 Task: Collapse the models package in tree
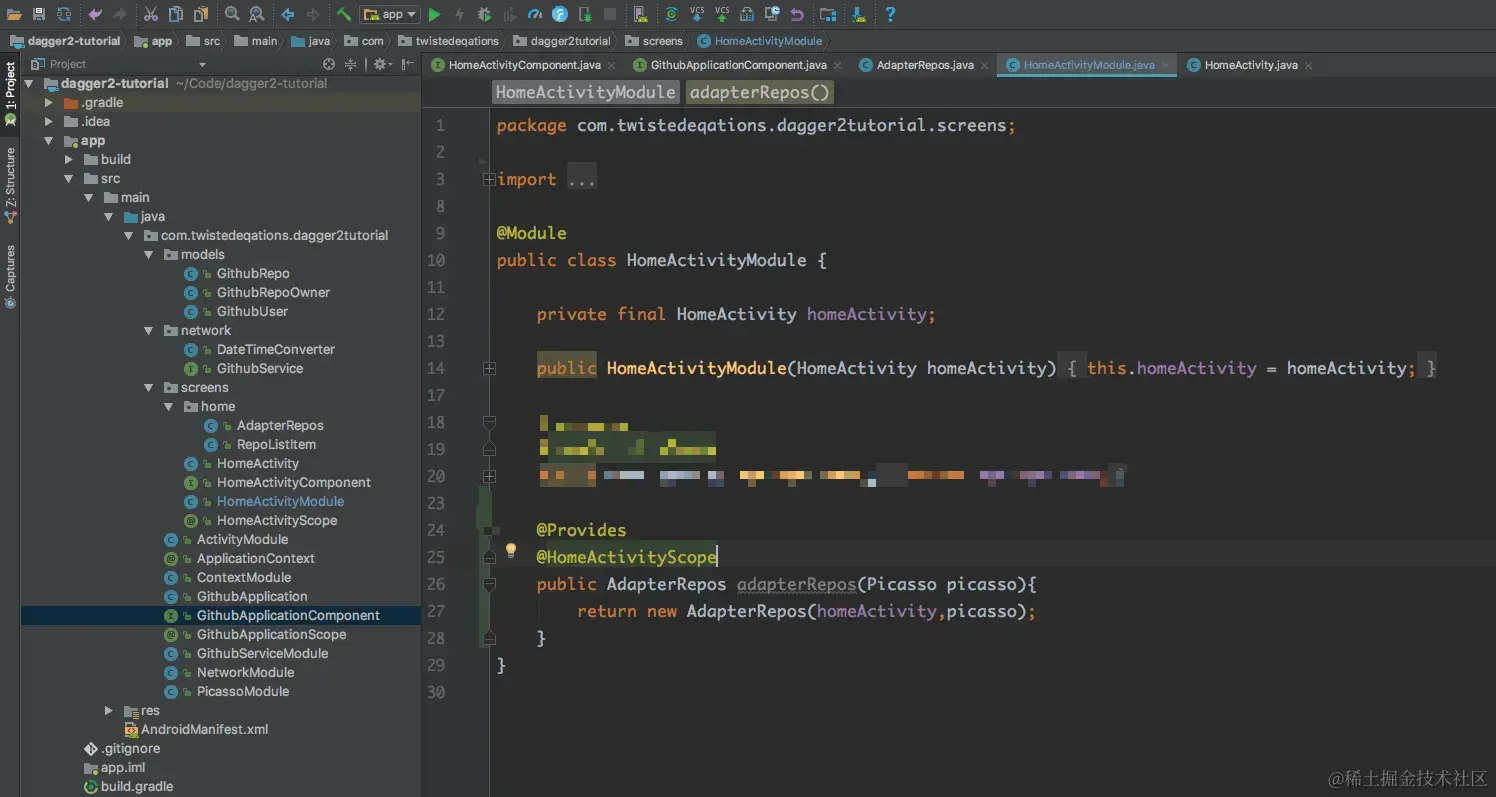pos(149,255)
